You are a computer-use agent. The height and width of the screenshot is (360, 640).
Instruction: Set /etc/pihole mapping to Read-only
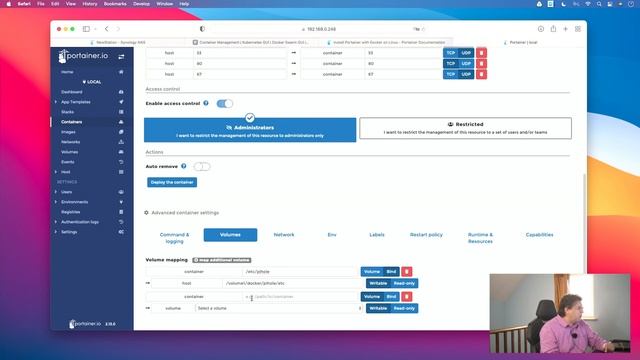tap(404, 283)
